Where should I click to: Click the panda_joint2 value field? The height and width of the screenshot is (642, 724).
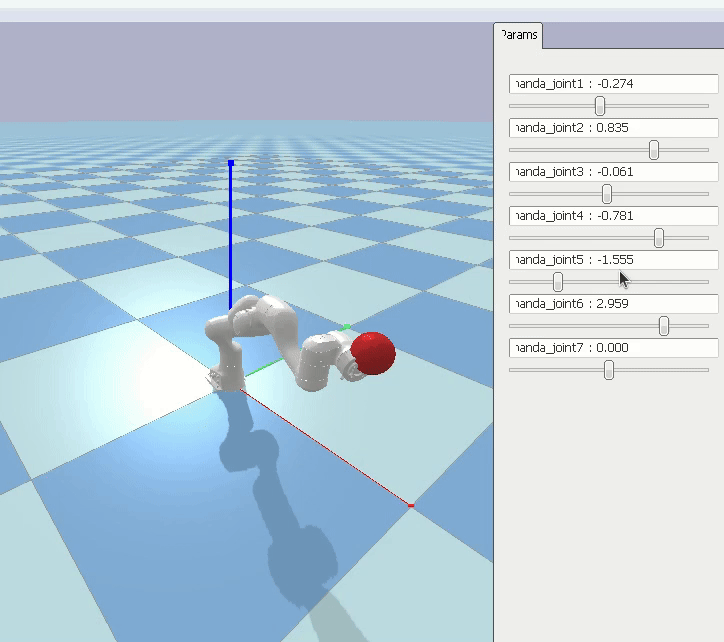tap(614, 127)
